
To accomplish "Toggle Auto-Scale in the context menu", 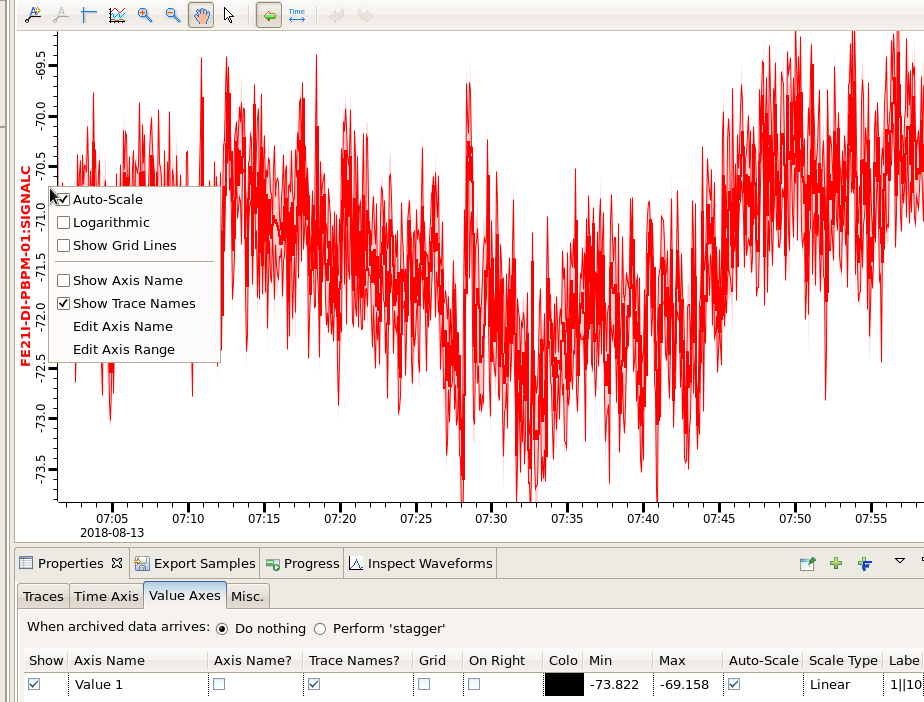I will [134, 199].
